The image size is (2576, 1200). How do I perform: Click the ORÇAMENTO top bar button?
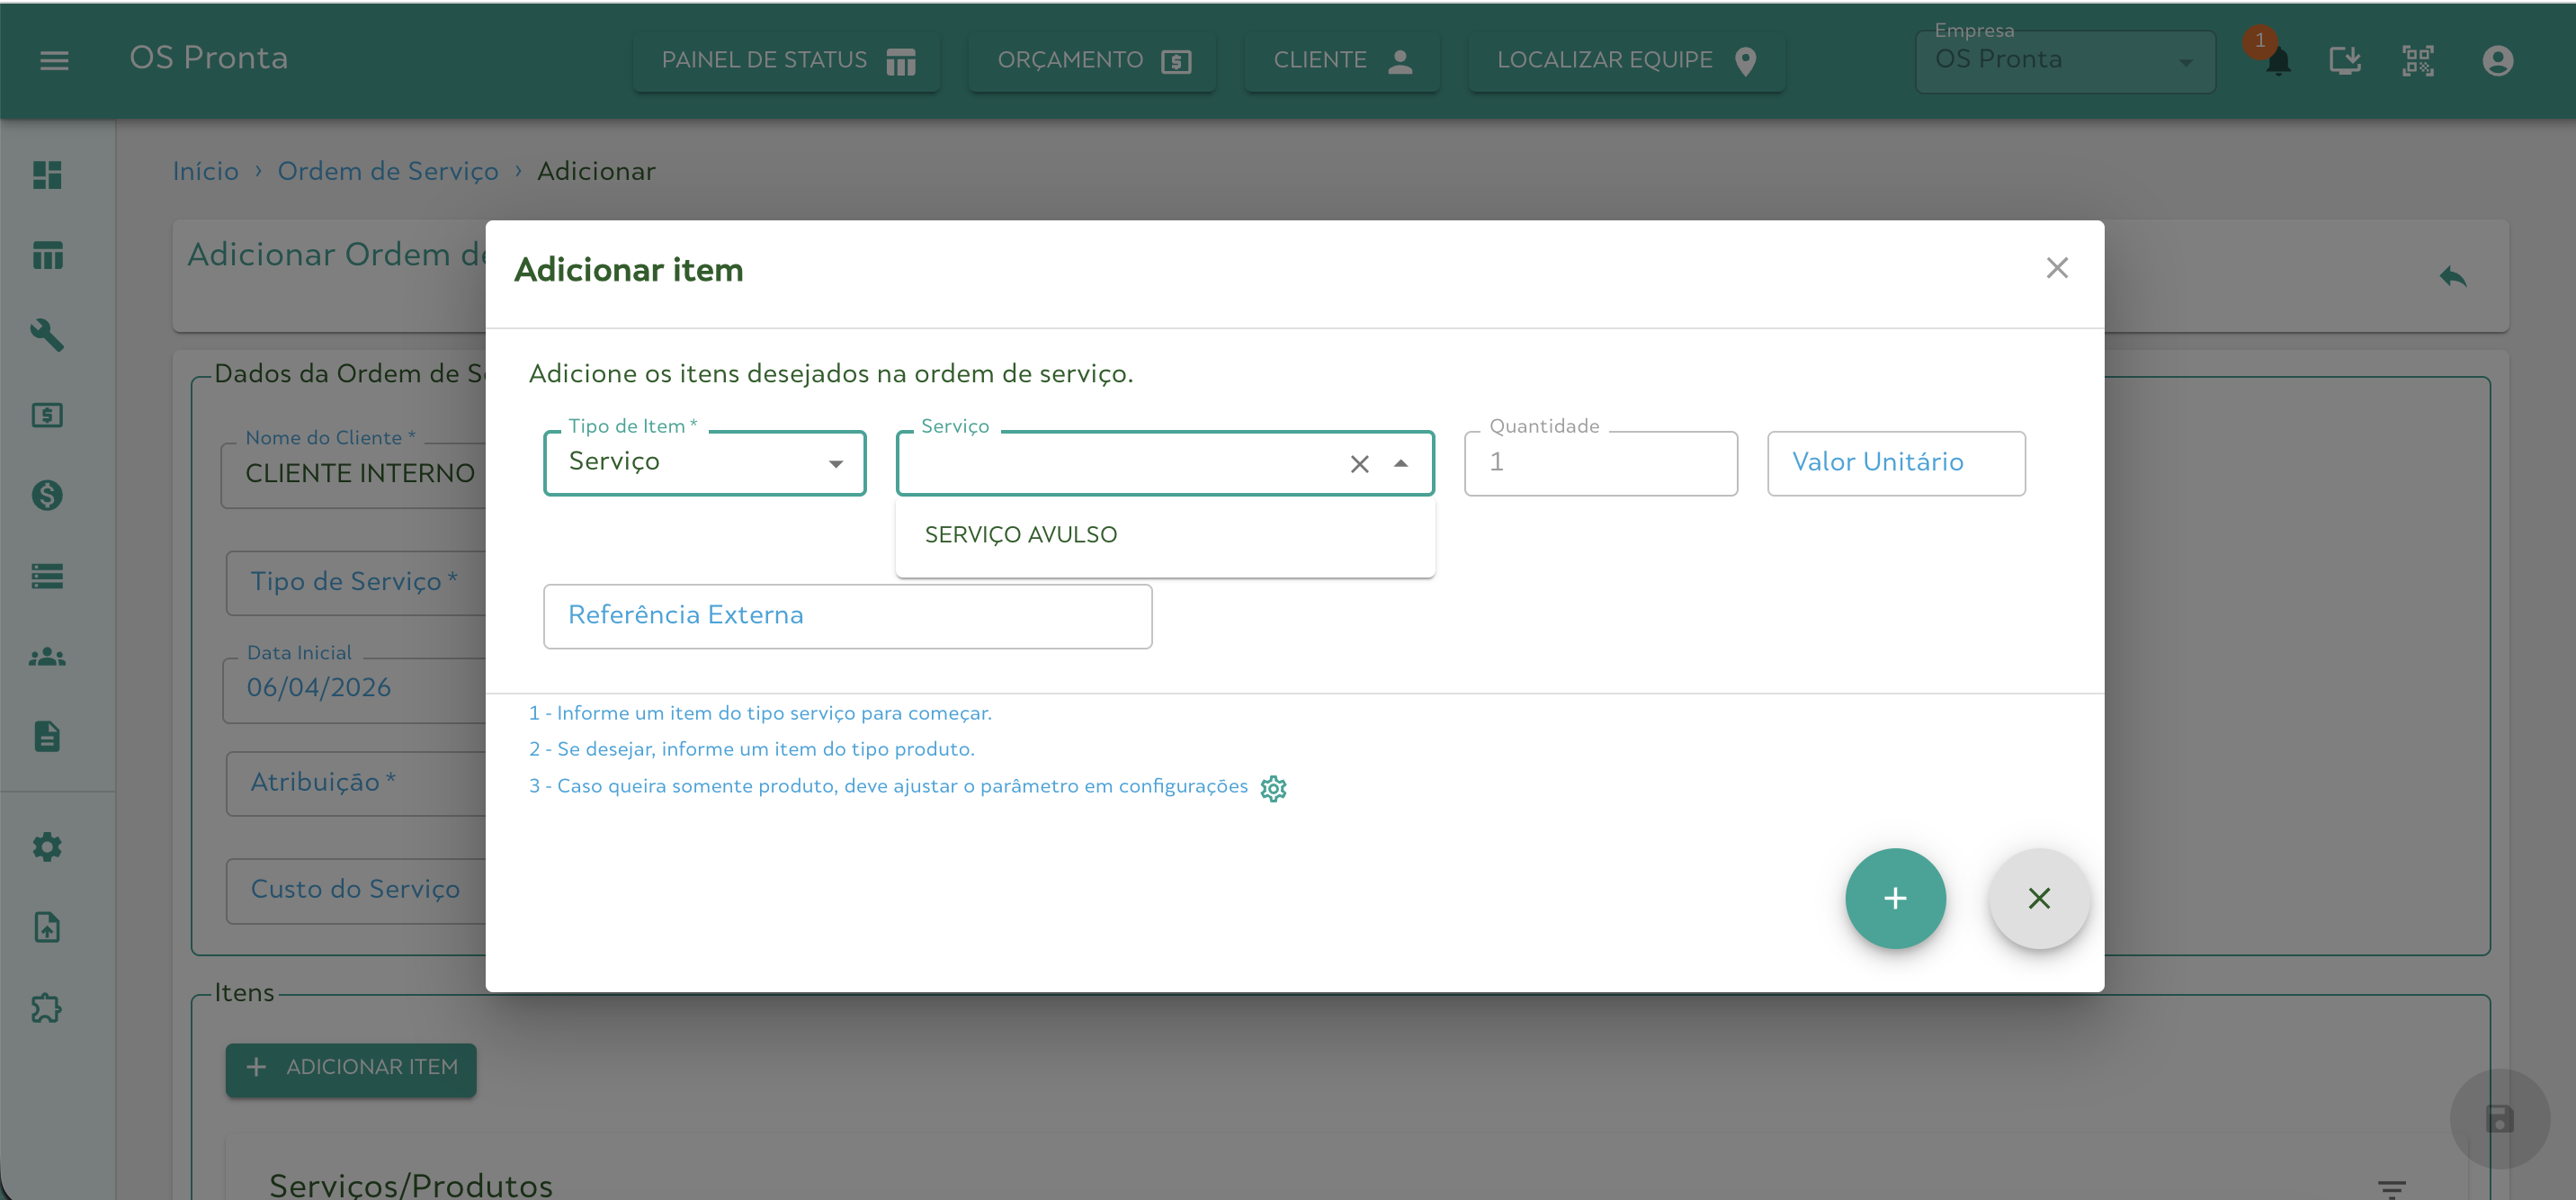tap(1092, 61)
